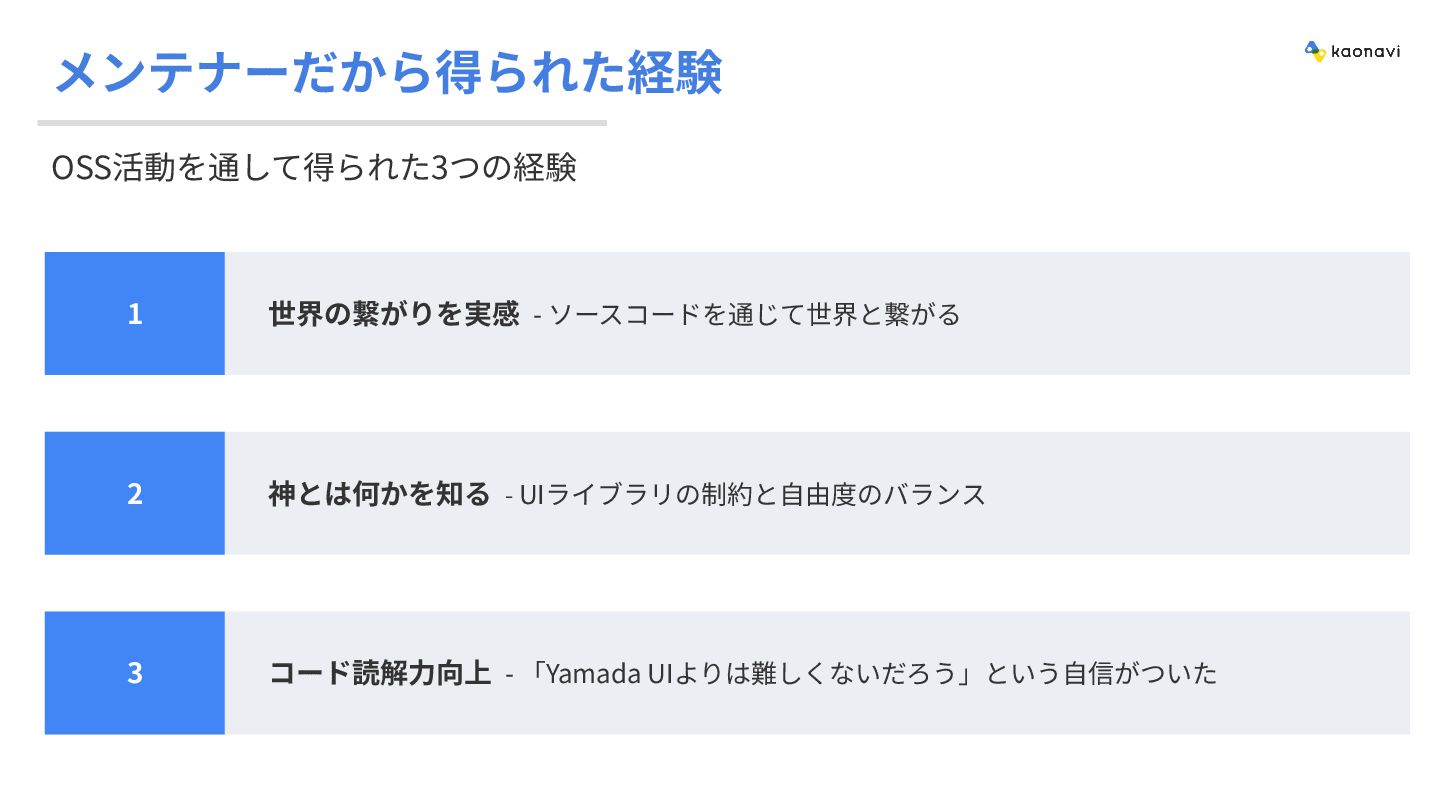Click the bold heading "世界の繋がりを実感"
Screen dimensions: 1440x810
click(x=394, y=314)
